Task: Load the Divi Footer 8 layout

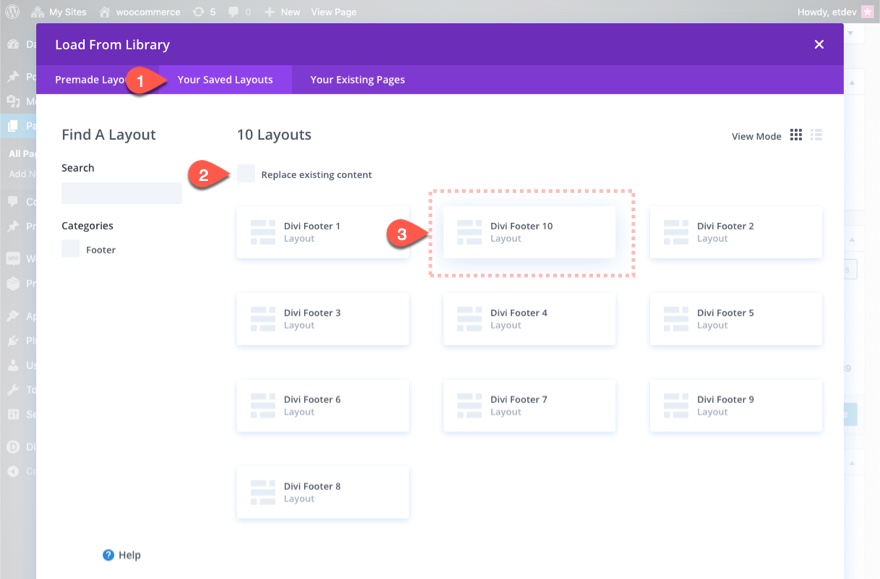Action: click(x=323, y=492)
